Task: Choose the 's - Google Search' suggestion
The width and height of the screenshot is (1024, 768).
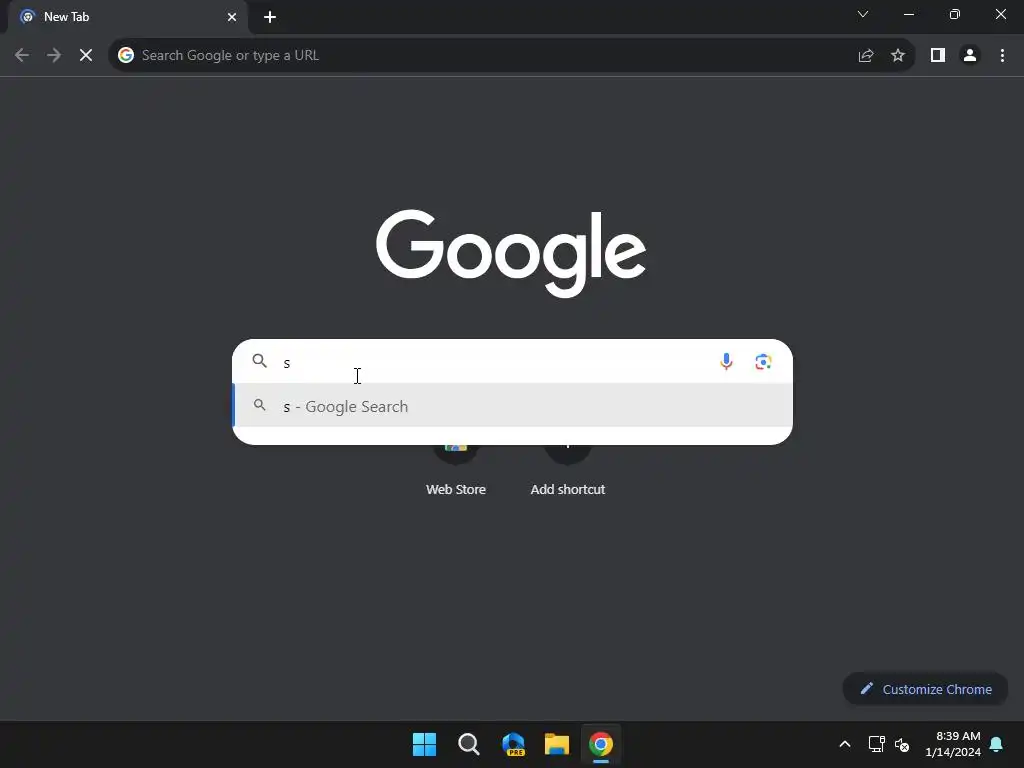Action: pos(512,406)
